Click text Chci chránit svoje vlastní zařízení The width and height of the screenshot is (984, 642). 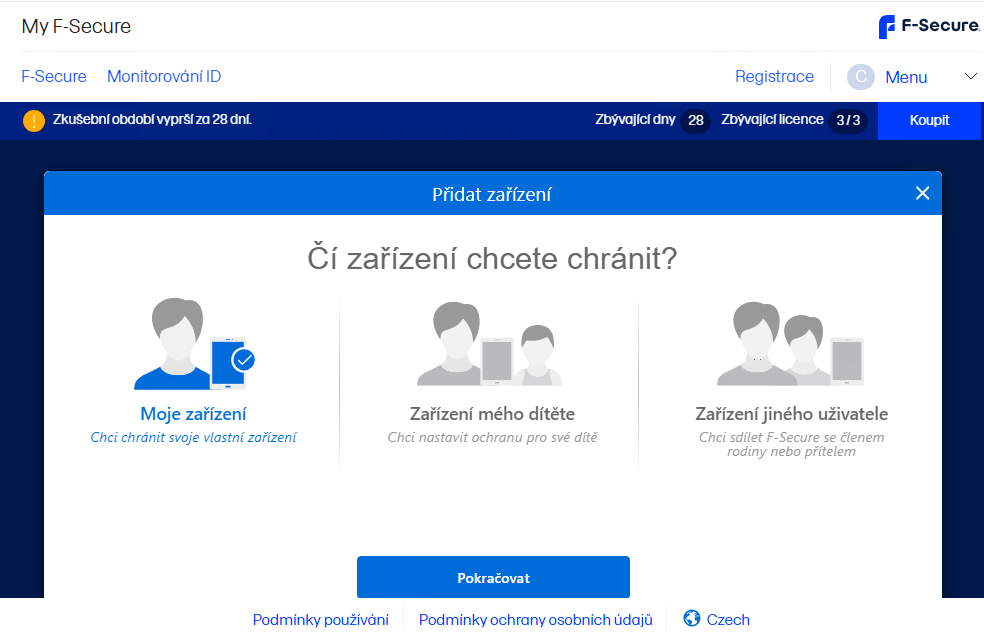193,437
